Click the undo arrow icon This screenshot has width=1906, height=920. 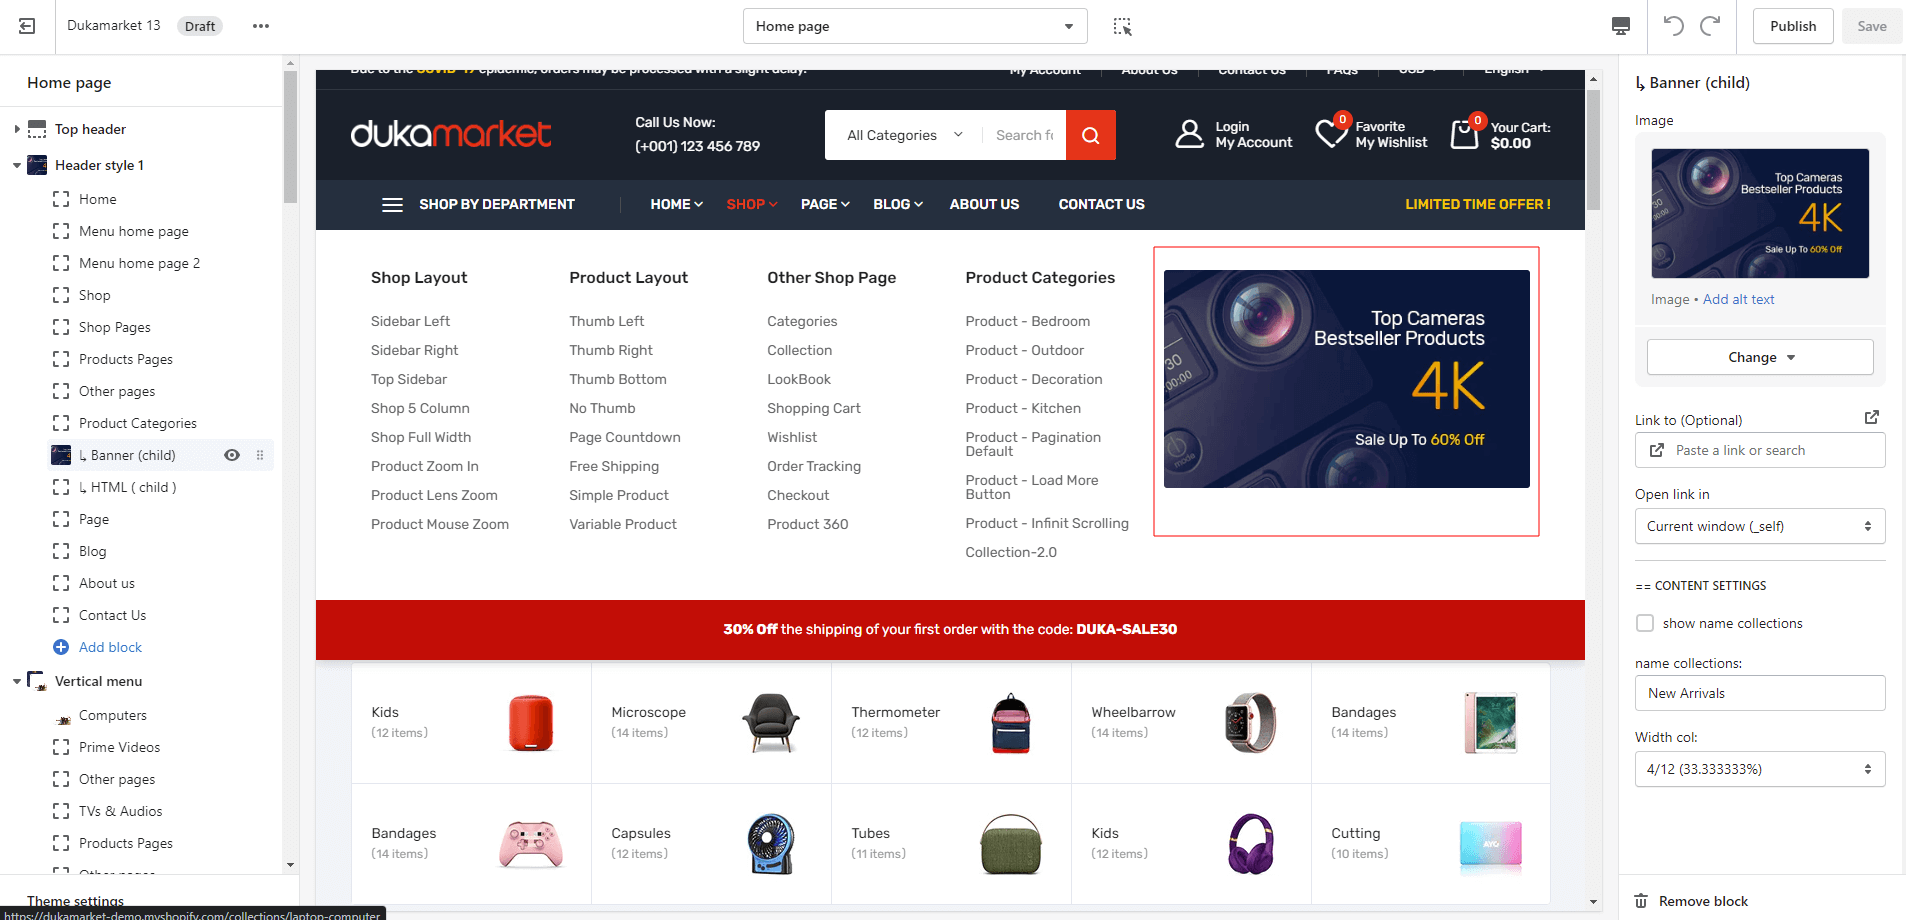(x=1673, y=26)
